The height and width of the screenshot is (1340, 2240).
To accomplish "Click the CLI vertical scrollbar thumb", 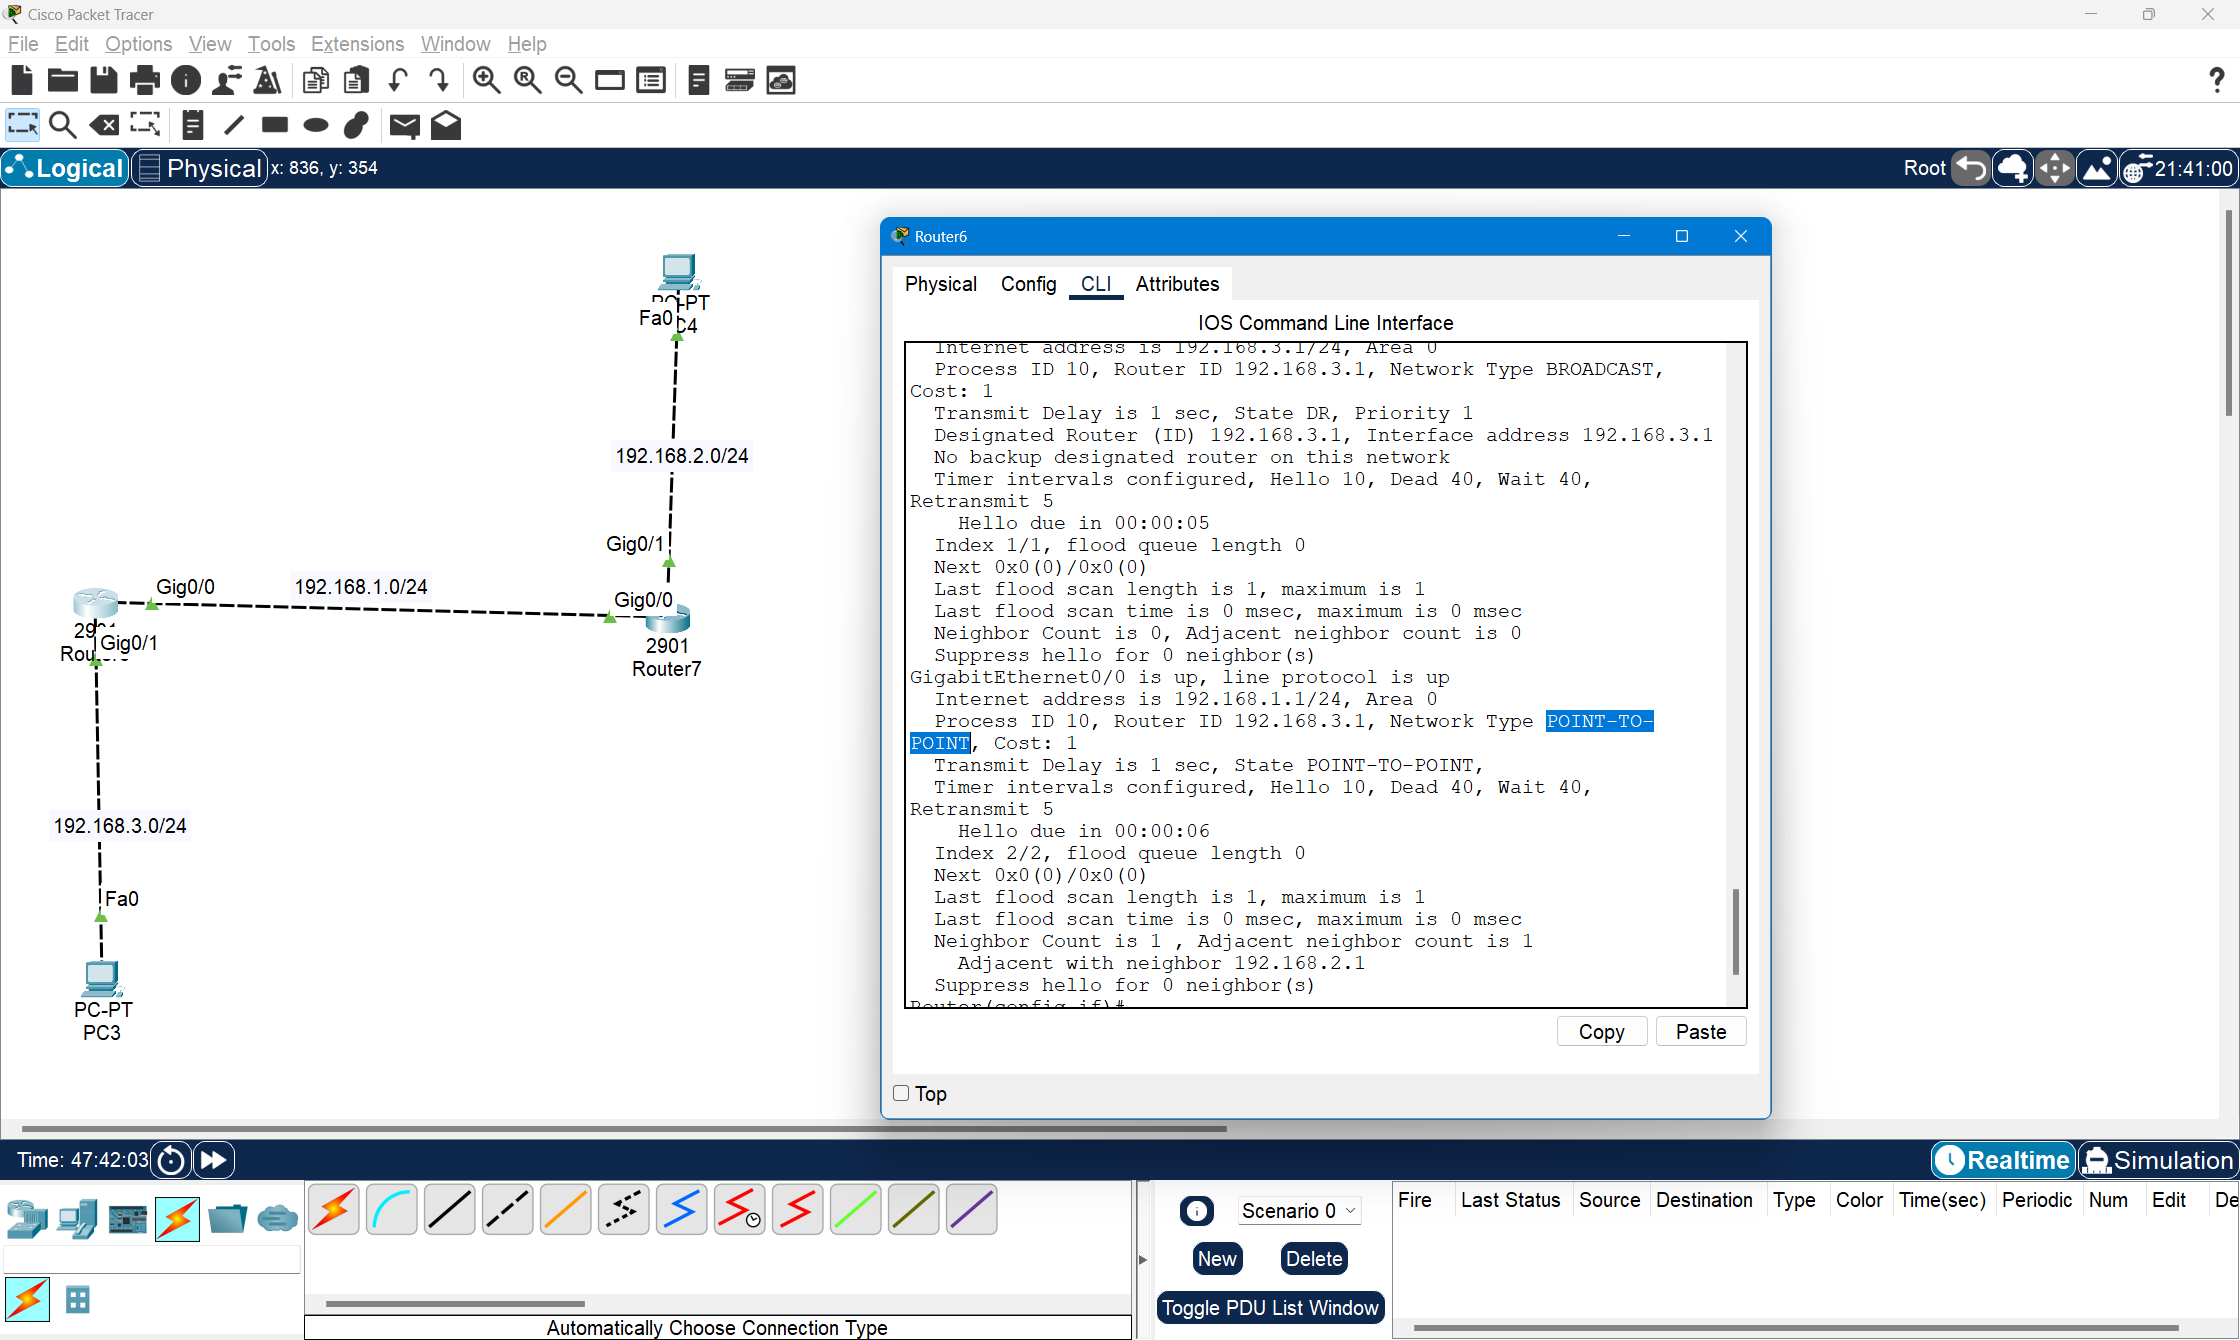I will point(1735,931).
